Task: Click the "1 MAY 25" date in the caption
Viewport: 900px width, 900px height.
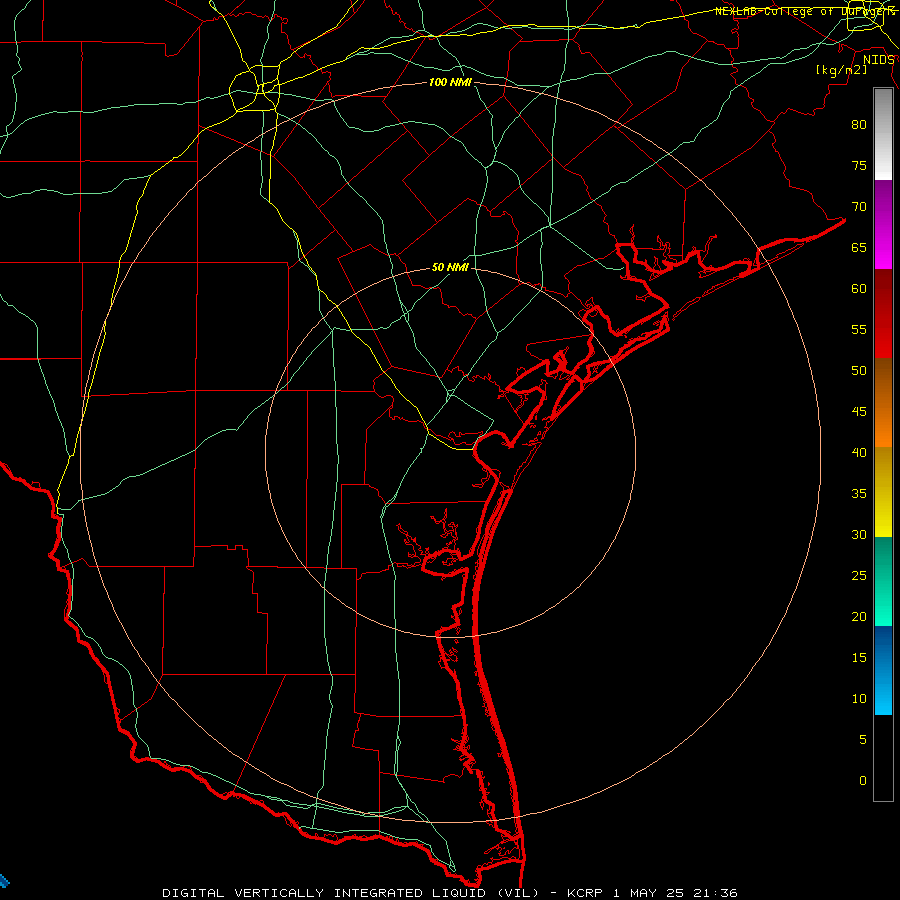Action: pos(649,893)
